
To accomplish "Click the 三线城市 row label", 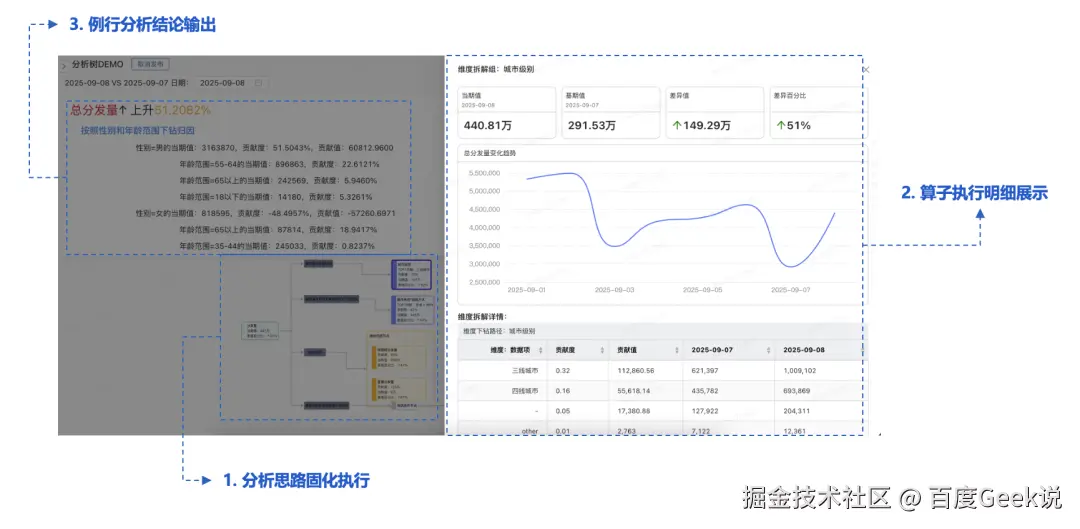I will (x=524, y=371).
